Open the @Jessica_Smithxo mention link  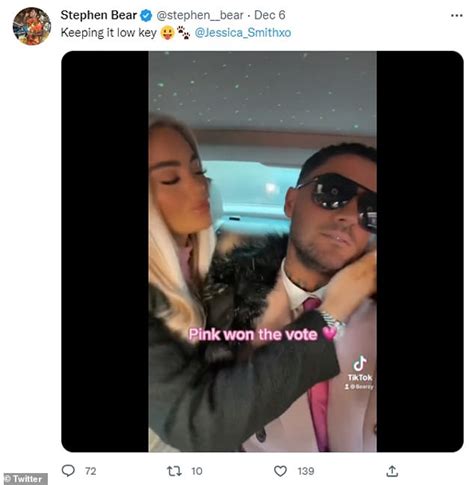[243, 33]
